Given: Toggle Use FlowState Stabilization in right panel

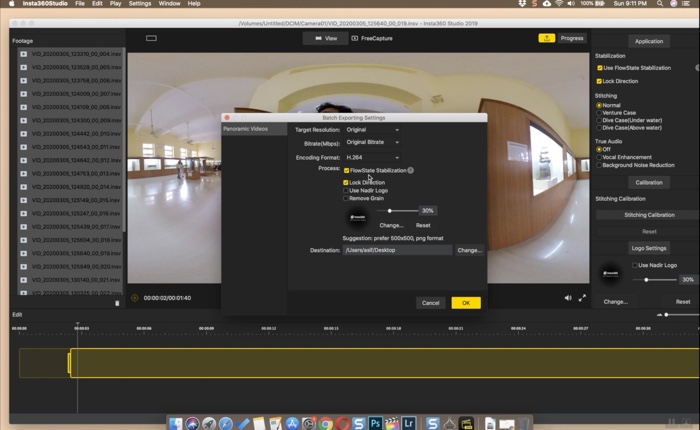Looking at the screenshot, I should [600, 68].
